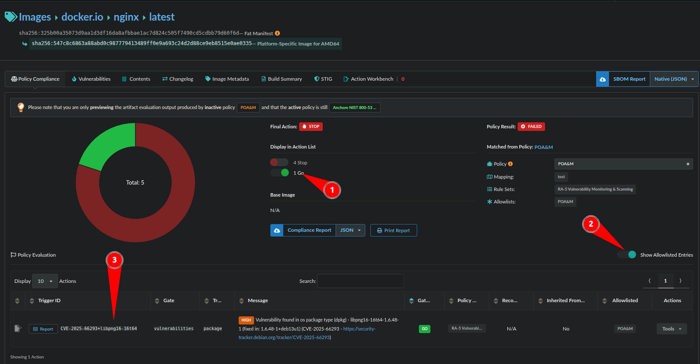
Task: Click the Print Report button
Action: coord(393,230)
